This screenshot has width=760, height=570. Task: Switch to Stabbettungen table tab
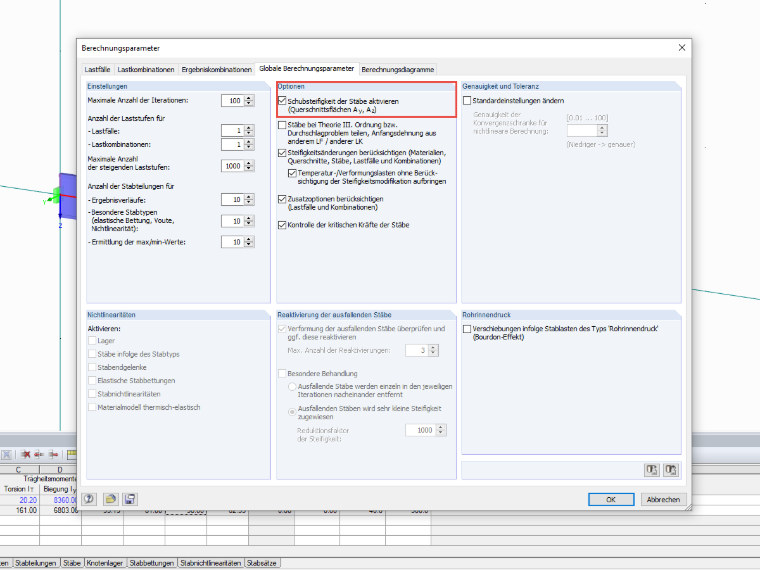pos(151,563)
